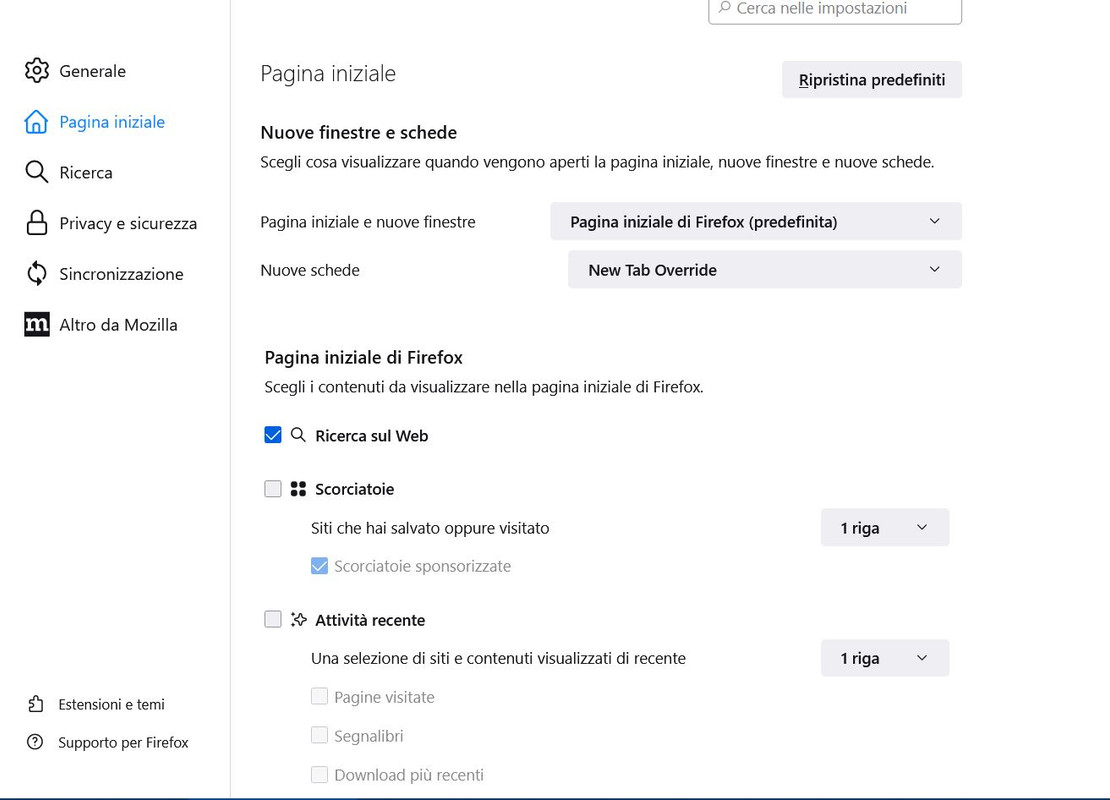Click the search icon in Cerca nelle impostazioni

(x=725, y=8)
